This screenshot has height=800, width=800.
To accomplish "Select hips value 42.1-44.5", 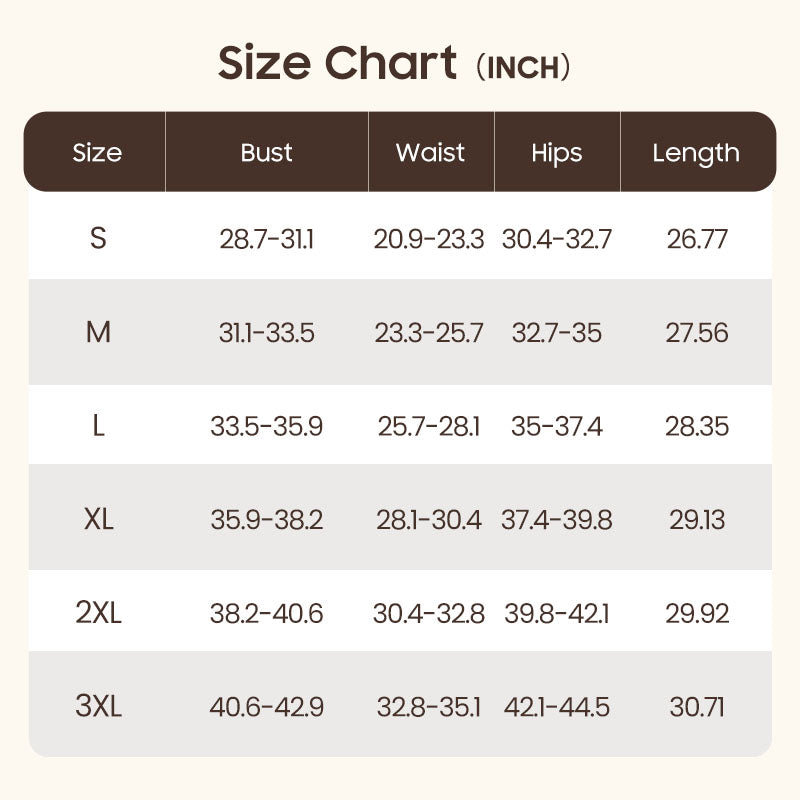I will coord(557,707).
